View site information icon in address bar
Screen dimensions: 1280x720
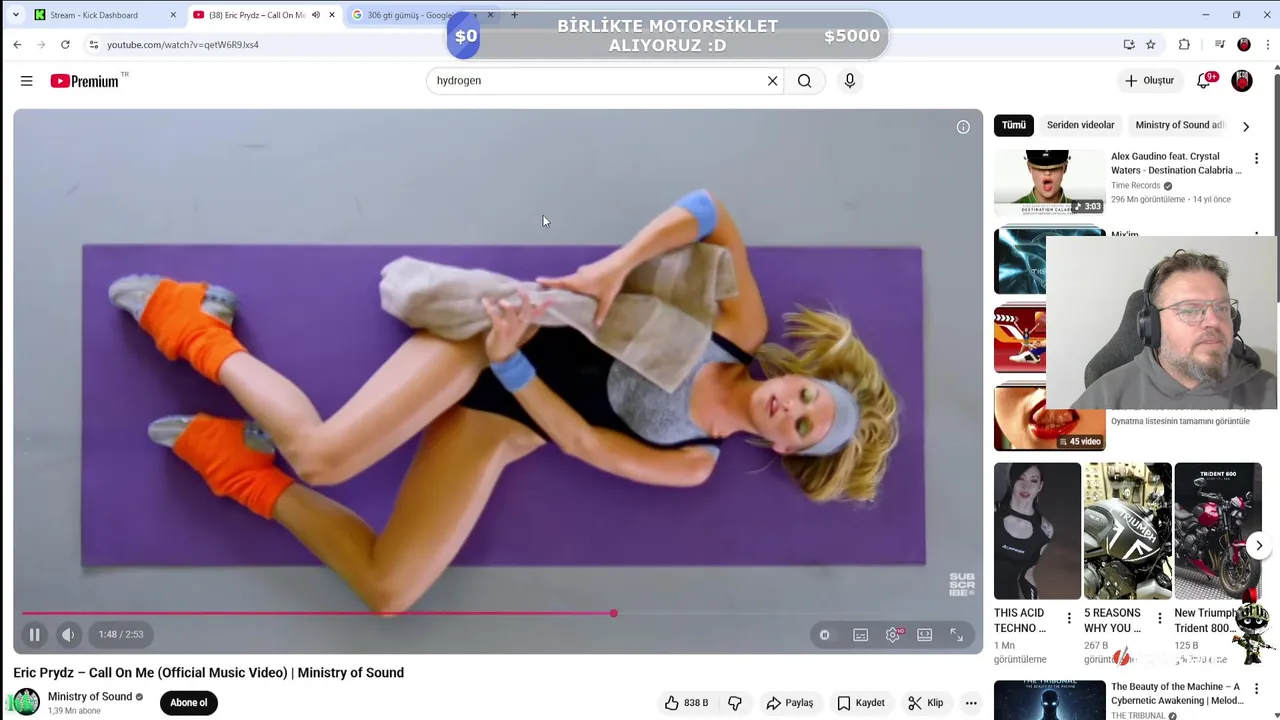coord(93,45)
